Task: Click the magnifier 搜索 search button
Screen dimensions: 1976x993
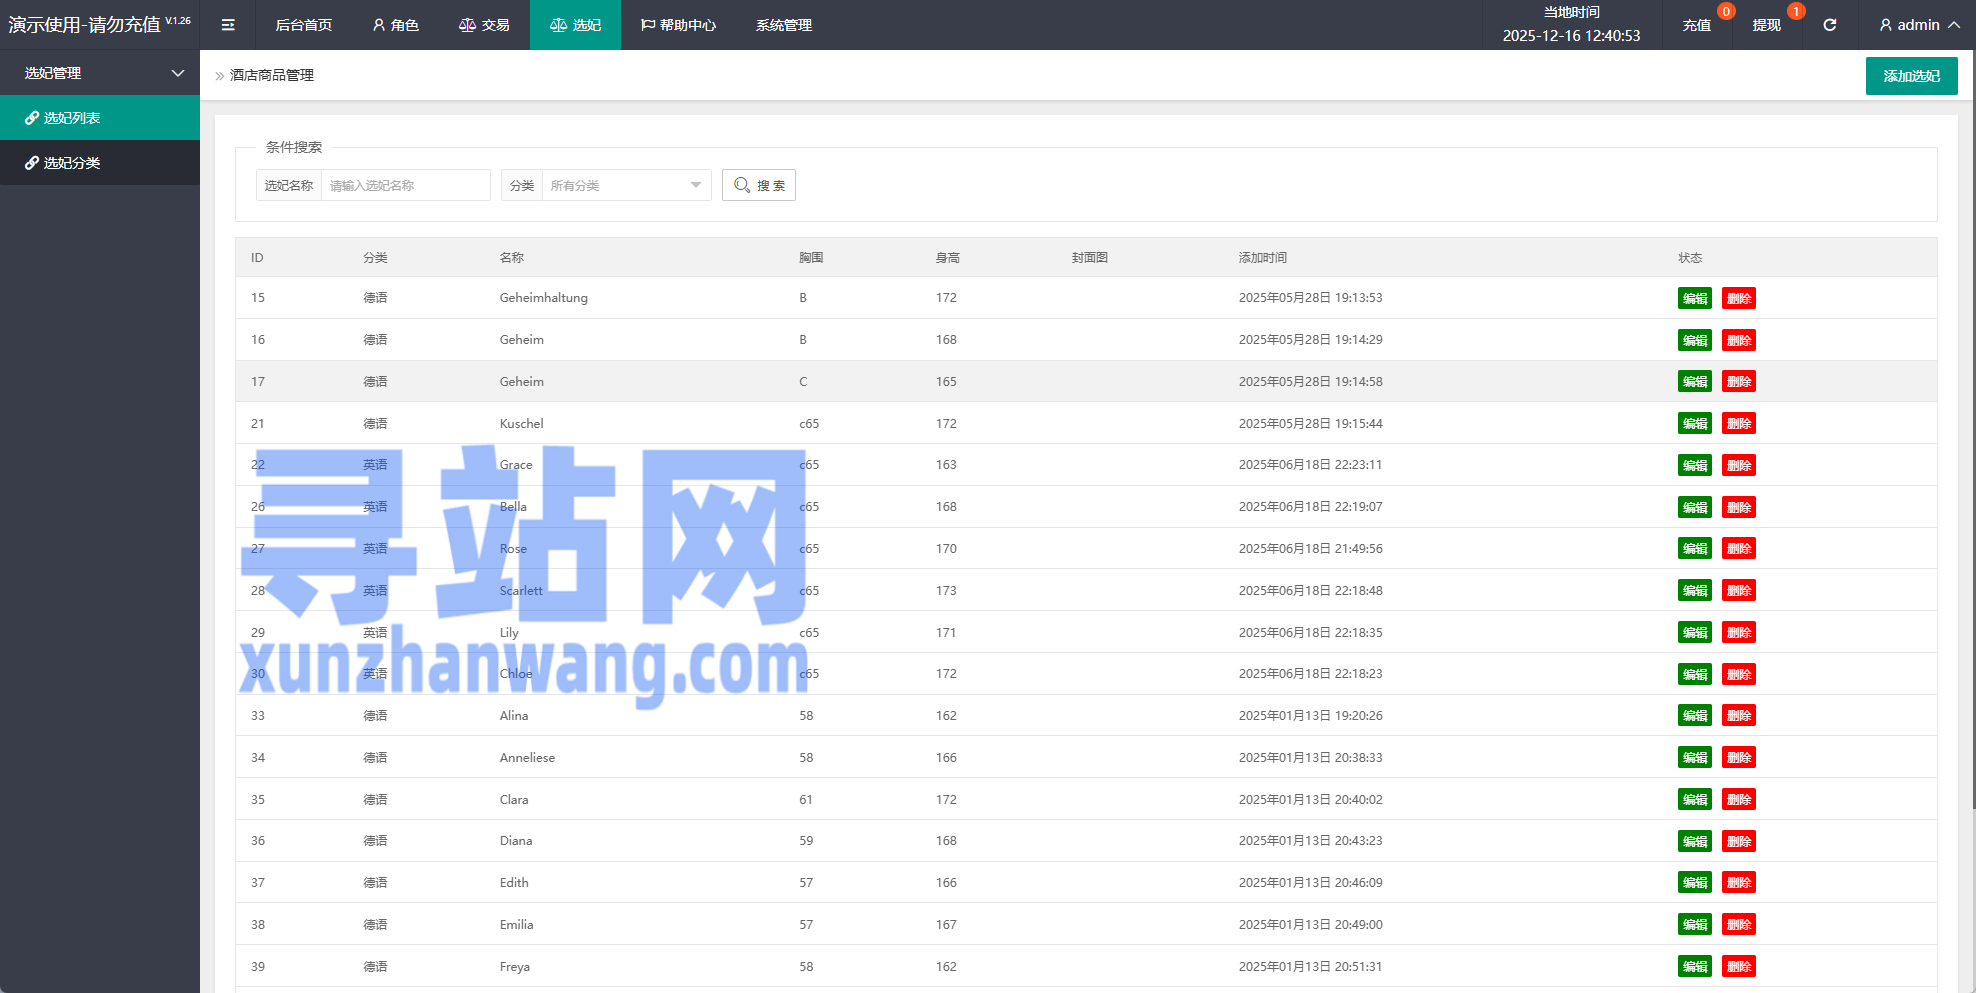Action: [759, 185]
